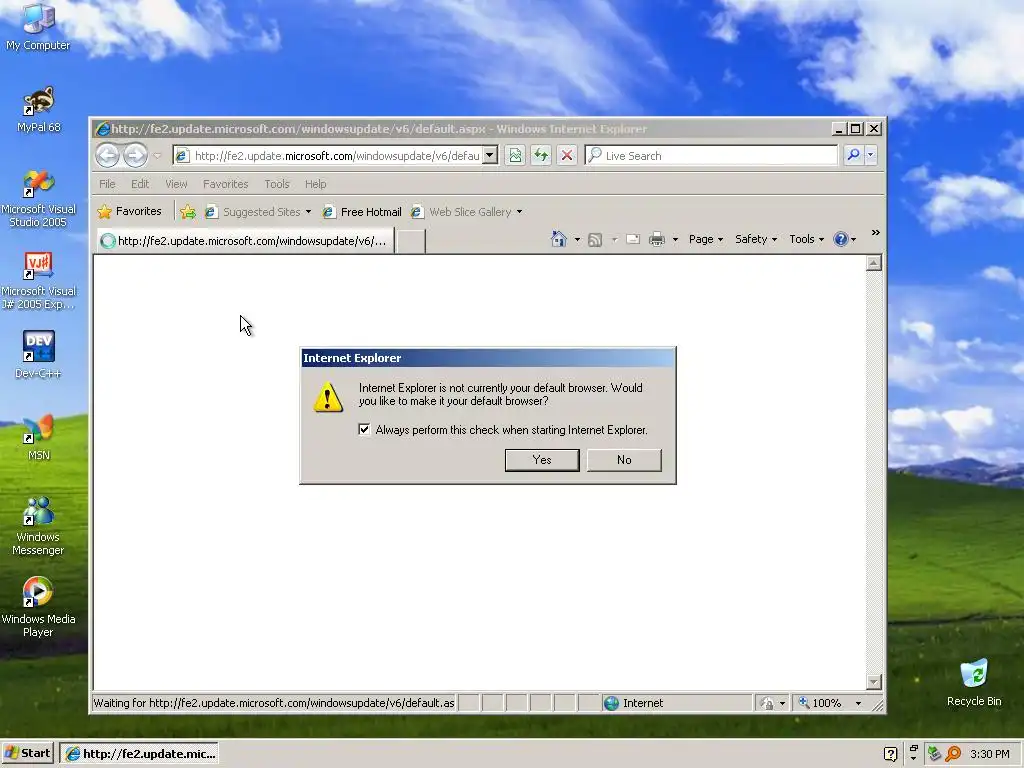The width and height of the screenshot is (1024, 768).
Task: Click Yes in the default browser dialog
Action: pos(541,460)
